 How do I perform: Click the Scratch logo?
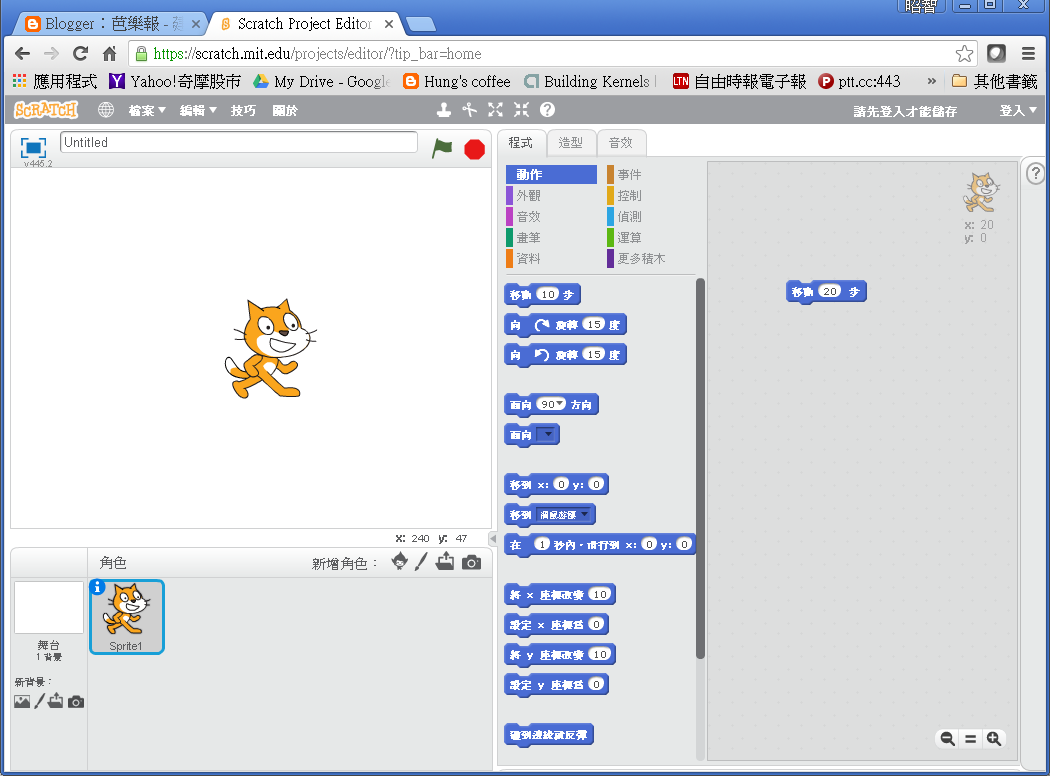click(x=46, y=109)
